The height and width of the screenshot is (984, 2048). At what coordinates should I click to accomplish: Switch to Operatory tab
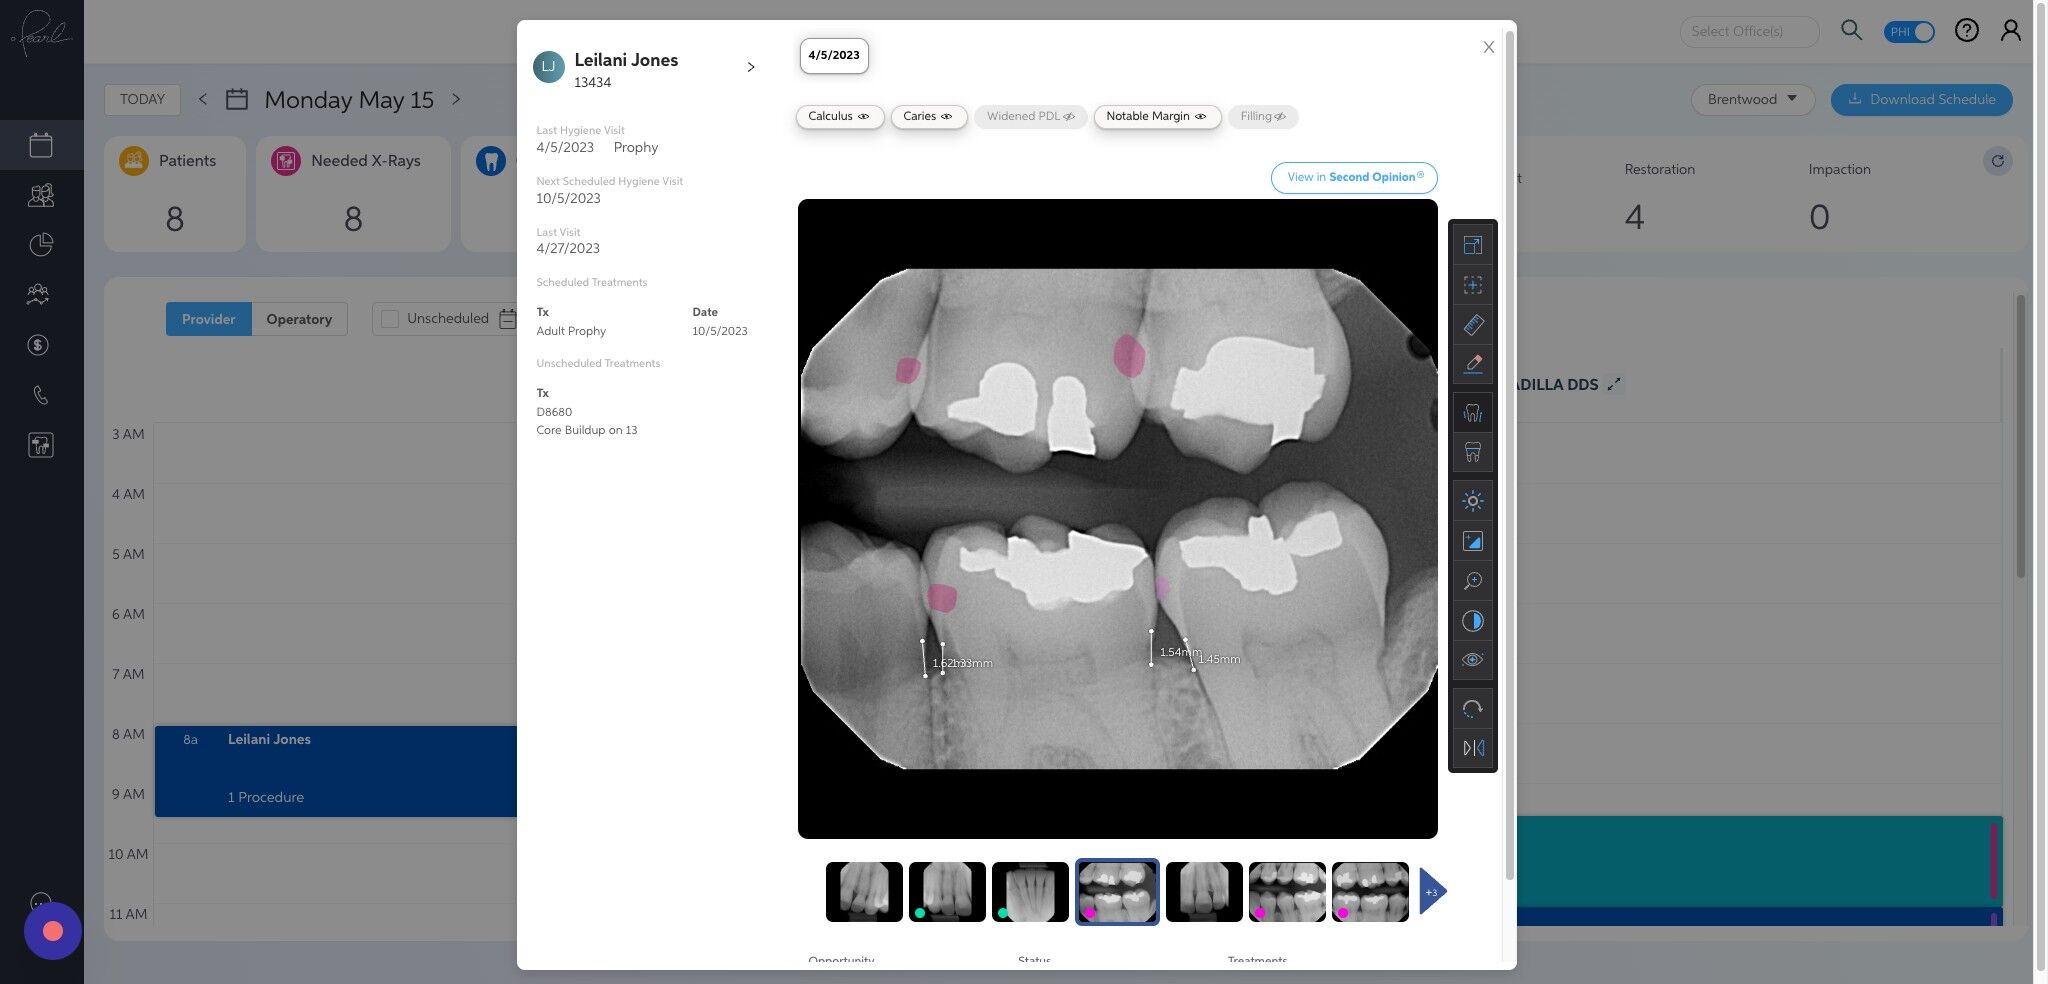point(299,319)
